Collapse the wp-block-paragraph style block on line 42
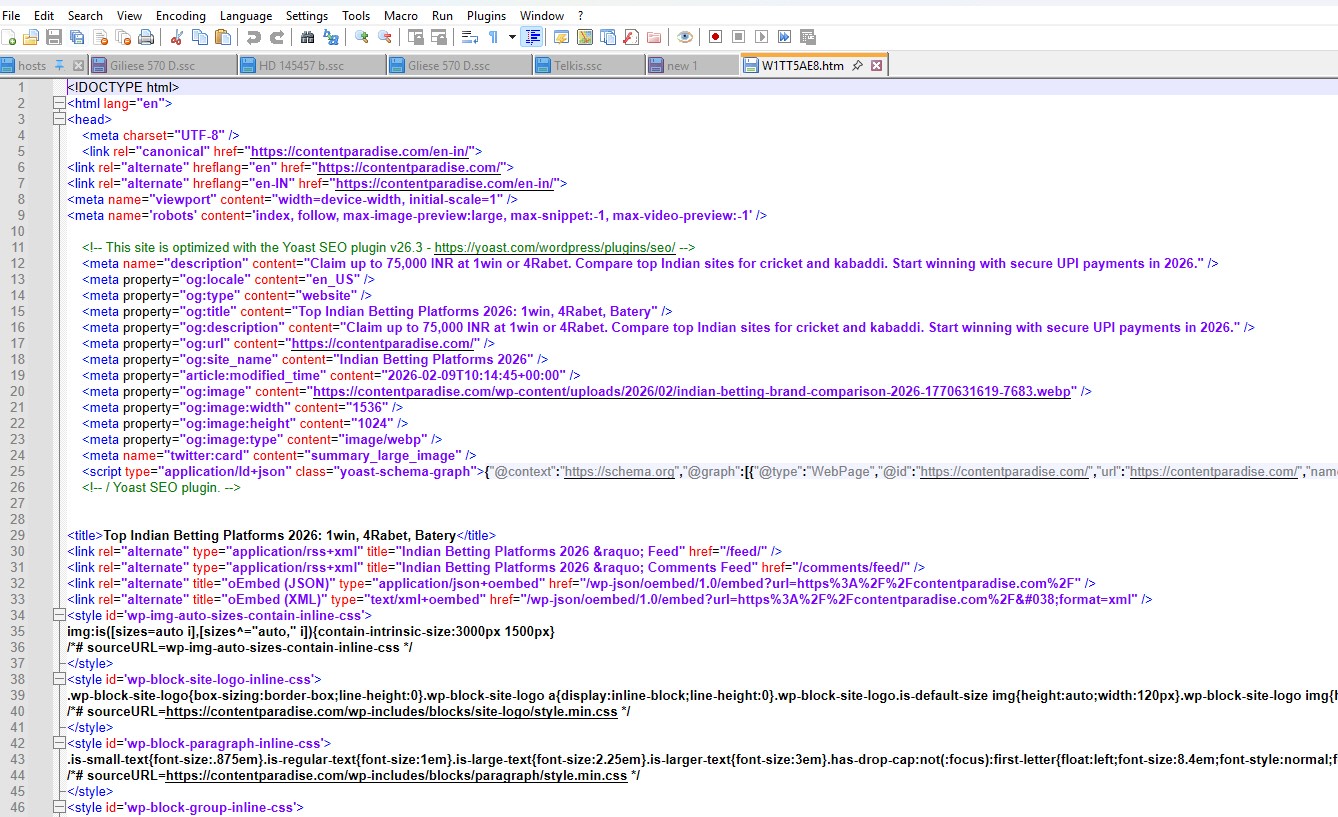Viewport: 1338px width, 817px height. 58,743
